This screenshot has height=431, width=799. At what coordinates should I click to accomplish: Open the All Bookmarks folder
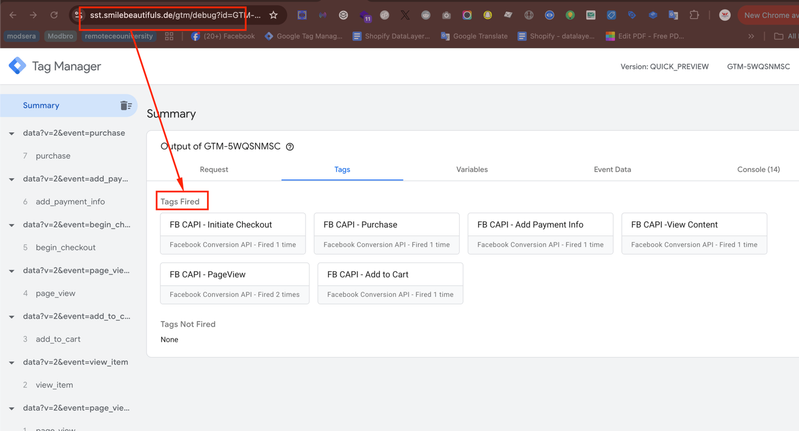[786, 36]
